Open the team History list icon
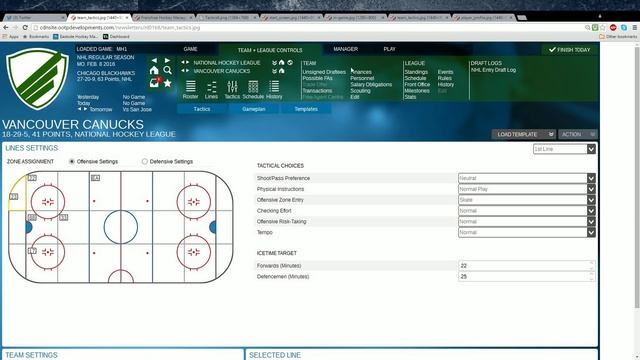Viewport: 640px width, 360px height. [x=274, y=90]
